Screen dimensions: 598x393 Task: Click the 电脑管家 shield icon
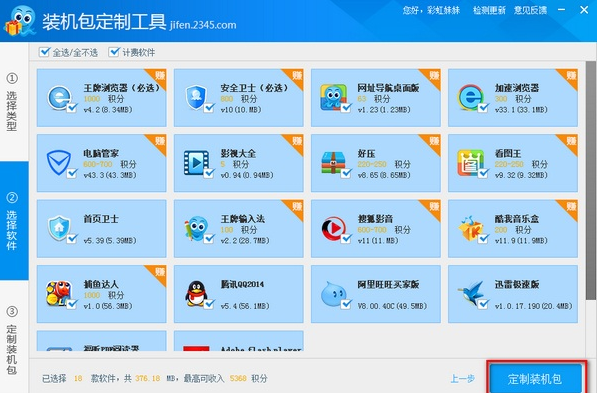click(x=59, y=163)
